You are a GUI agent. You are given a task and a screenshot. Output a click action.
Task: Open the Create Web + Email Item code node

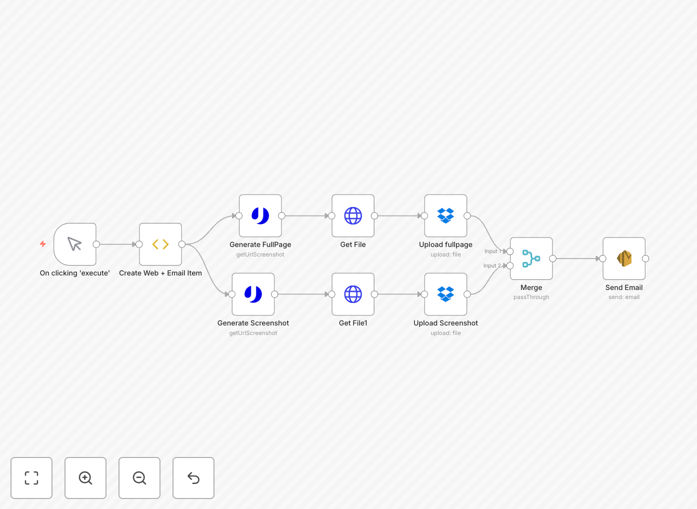click(x=160, y=244)
